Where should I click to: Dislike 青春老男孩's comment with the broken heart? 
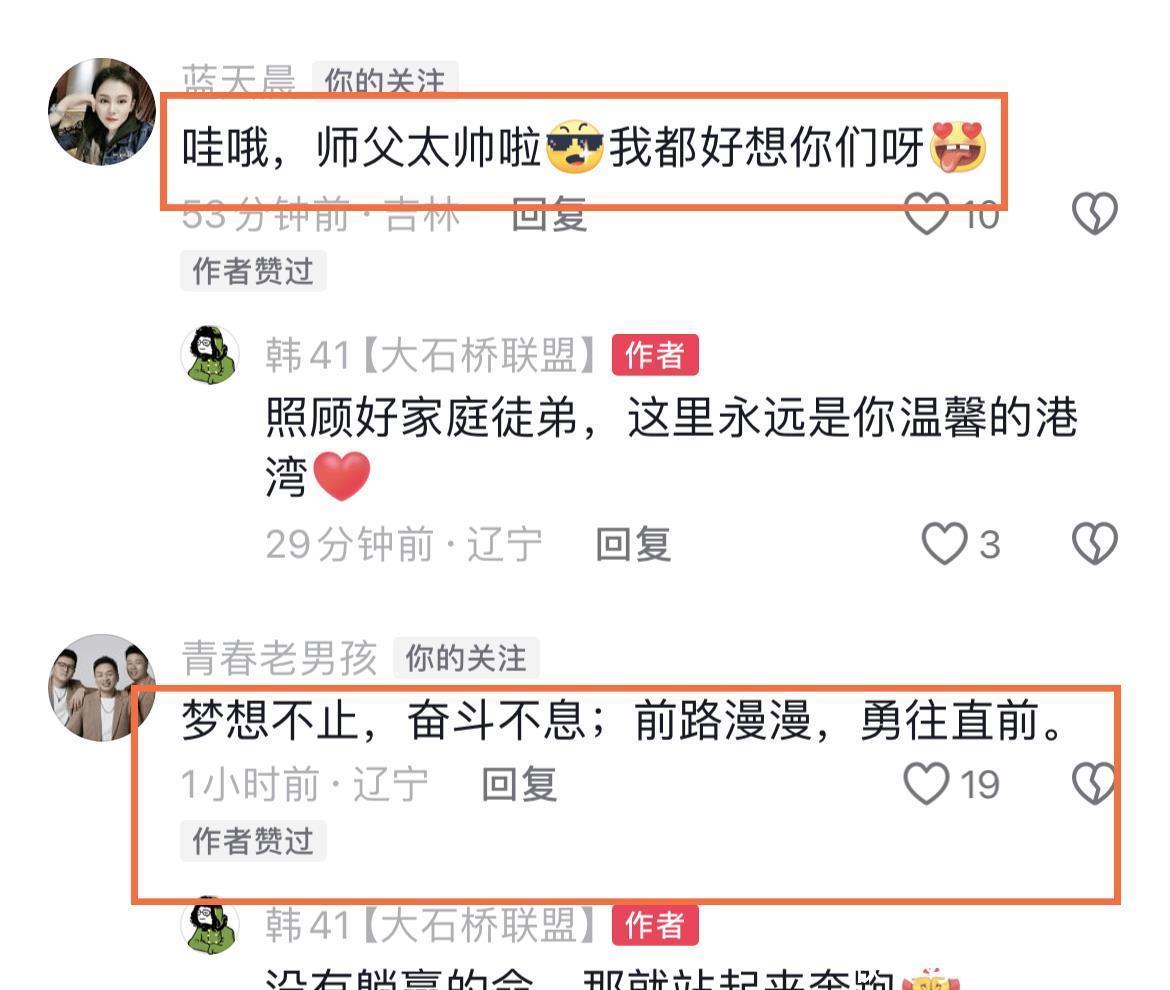click(x=1095, y=783)
